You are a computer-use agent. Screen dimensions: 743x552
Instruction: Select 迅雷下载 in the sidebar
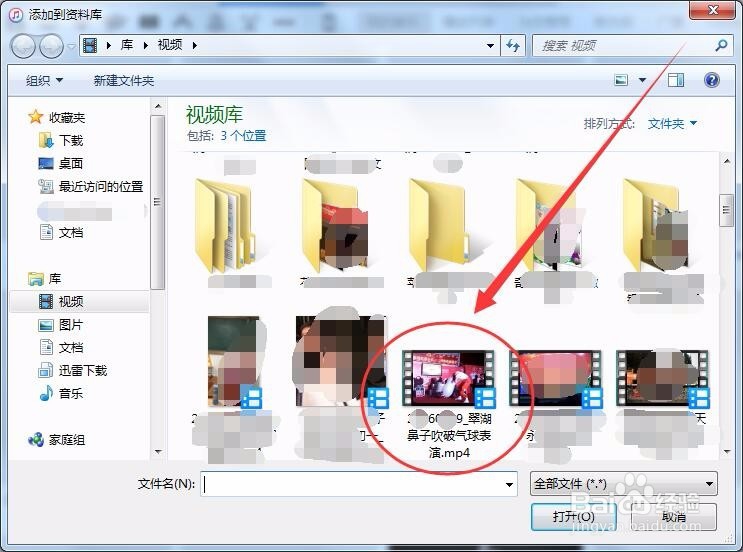point(72,370)
